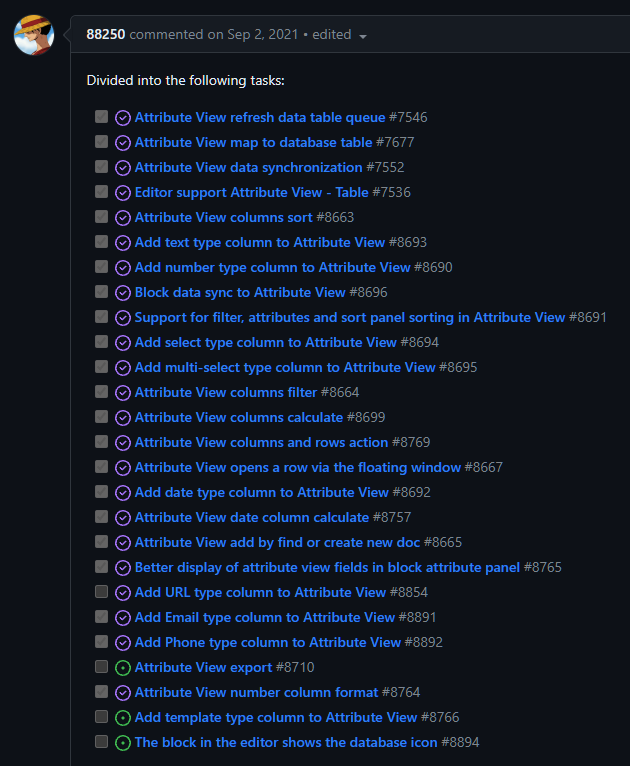Open the edited history dropdown arrow

tap(362, 36)
